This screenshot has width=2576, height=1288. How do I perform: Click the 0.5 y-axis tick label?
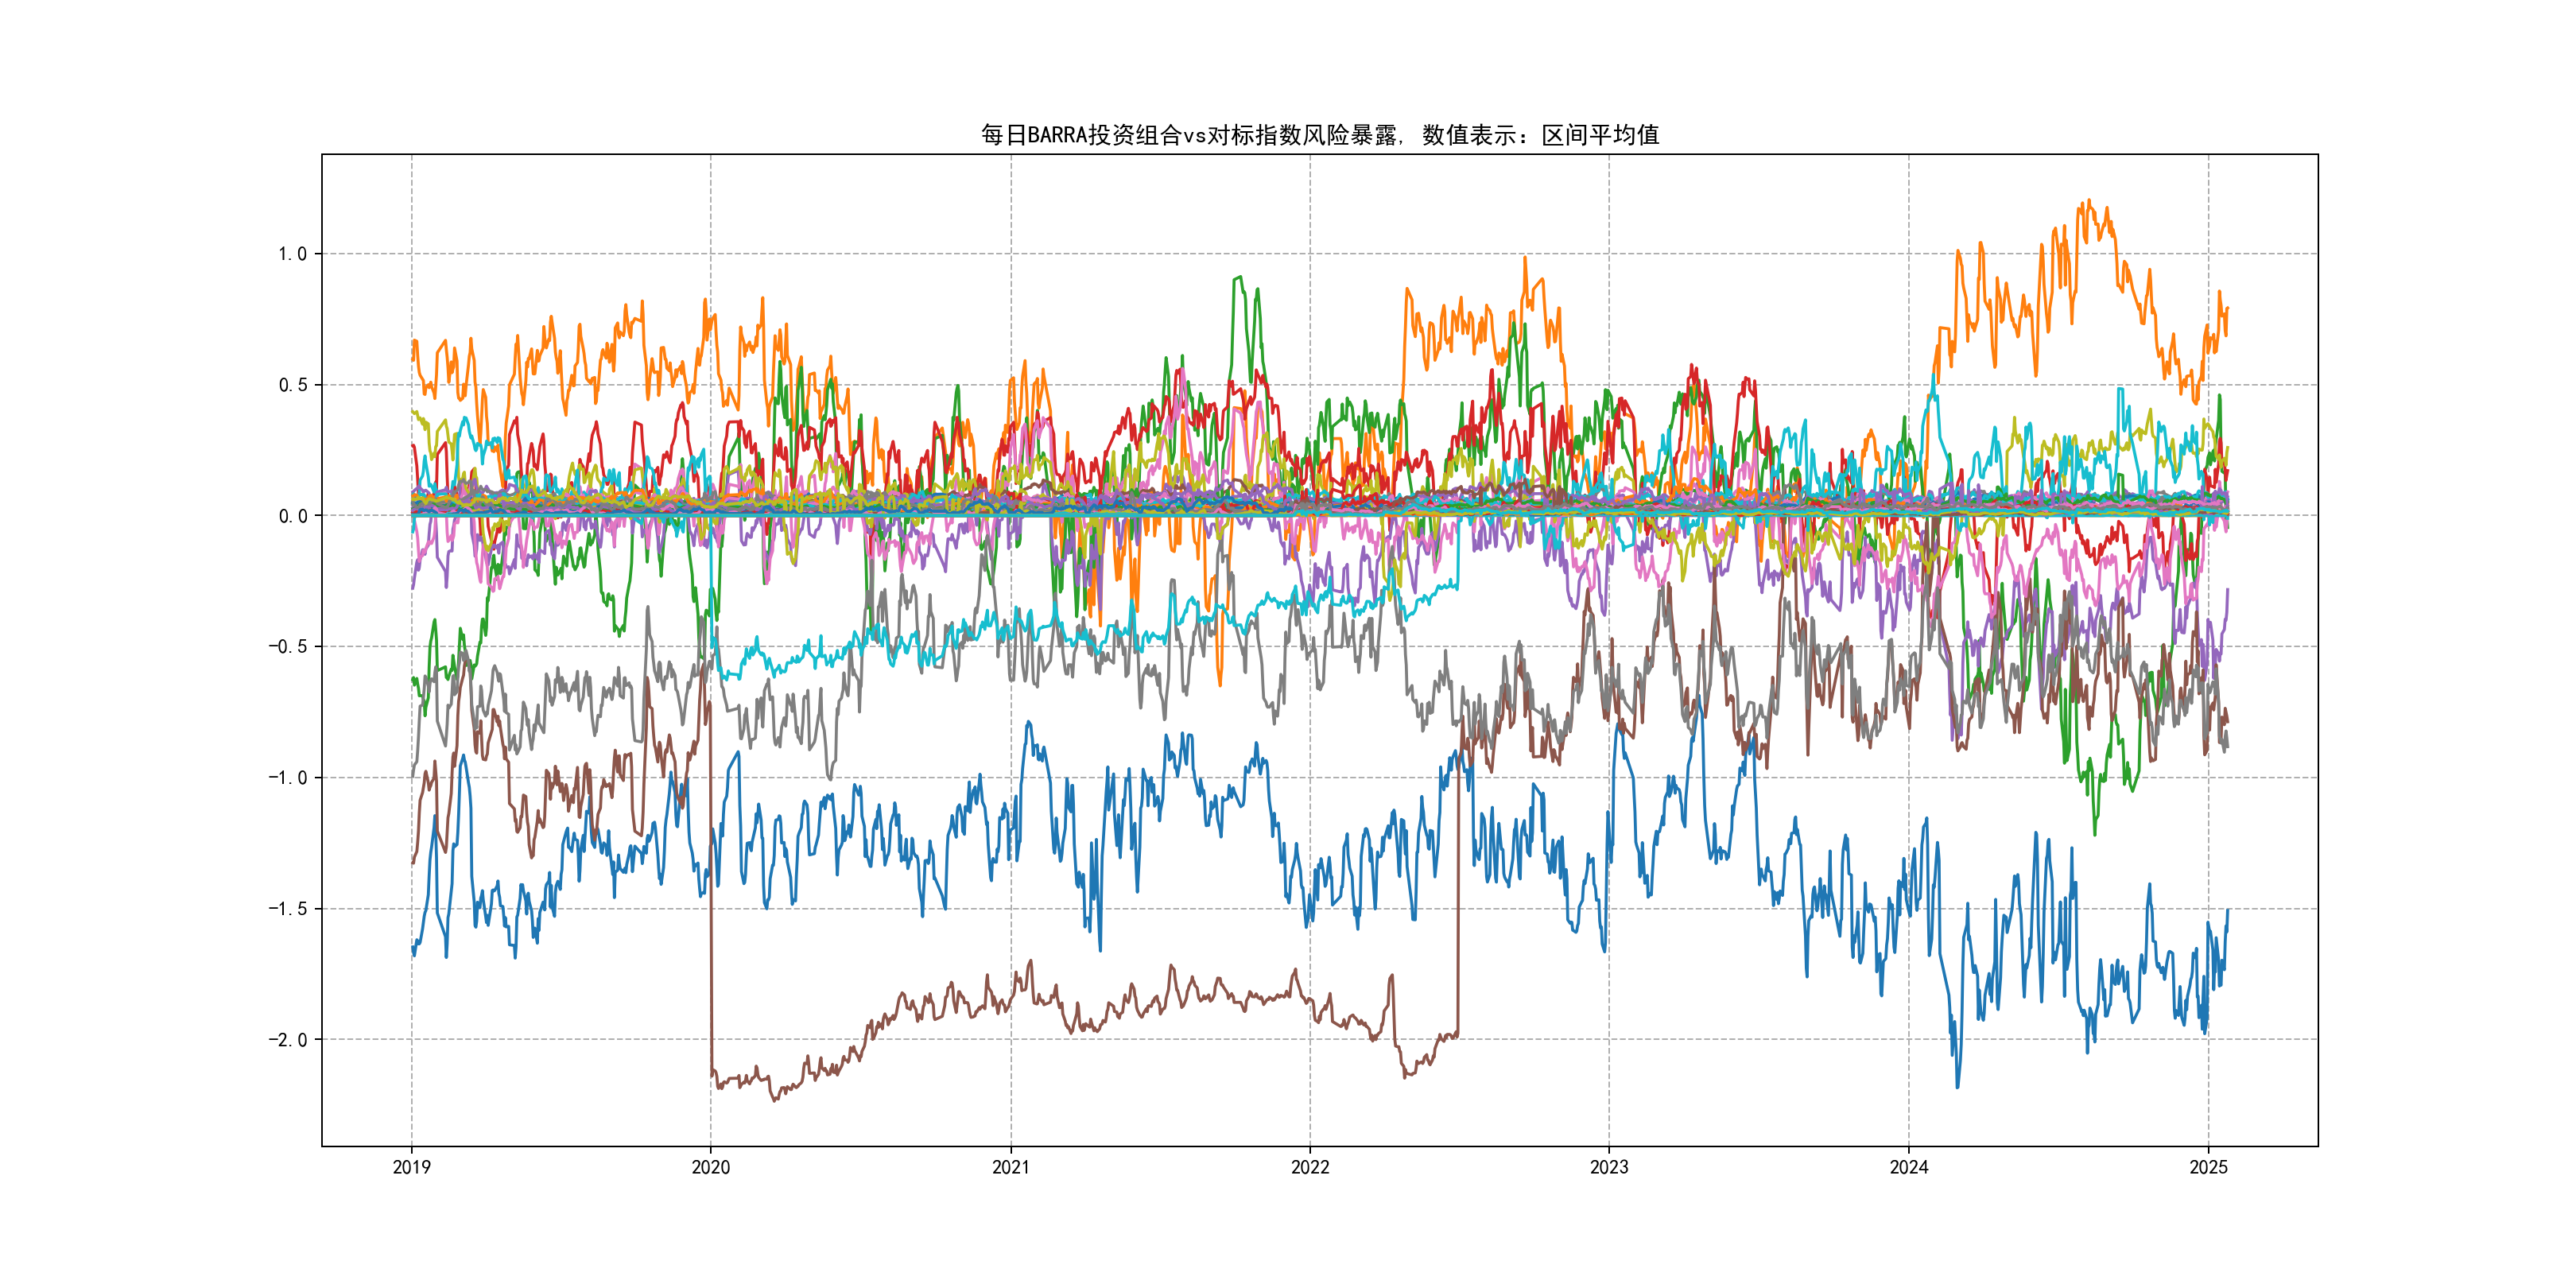tap(292, 385)
